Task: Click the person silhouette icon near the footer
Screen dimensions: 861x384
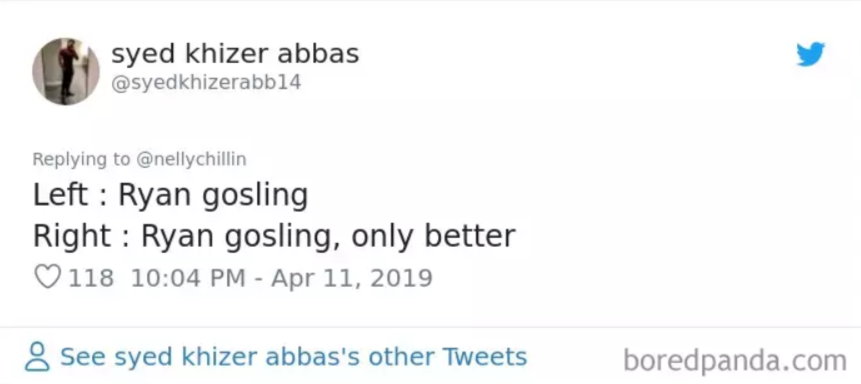Action: pyautogui.click(x=37, y=358)
